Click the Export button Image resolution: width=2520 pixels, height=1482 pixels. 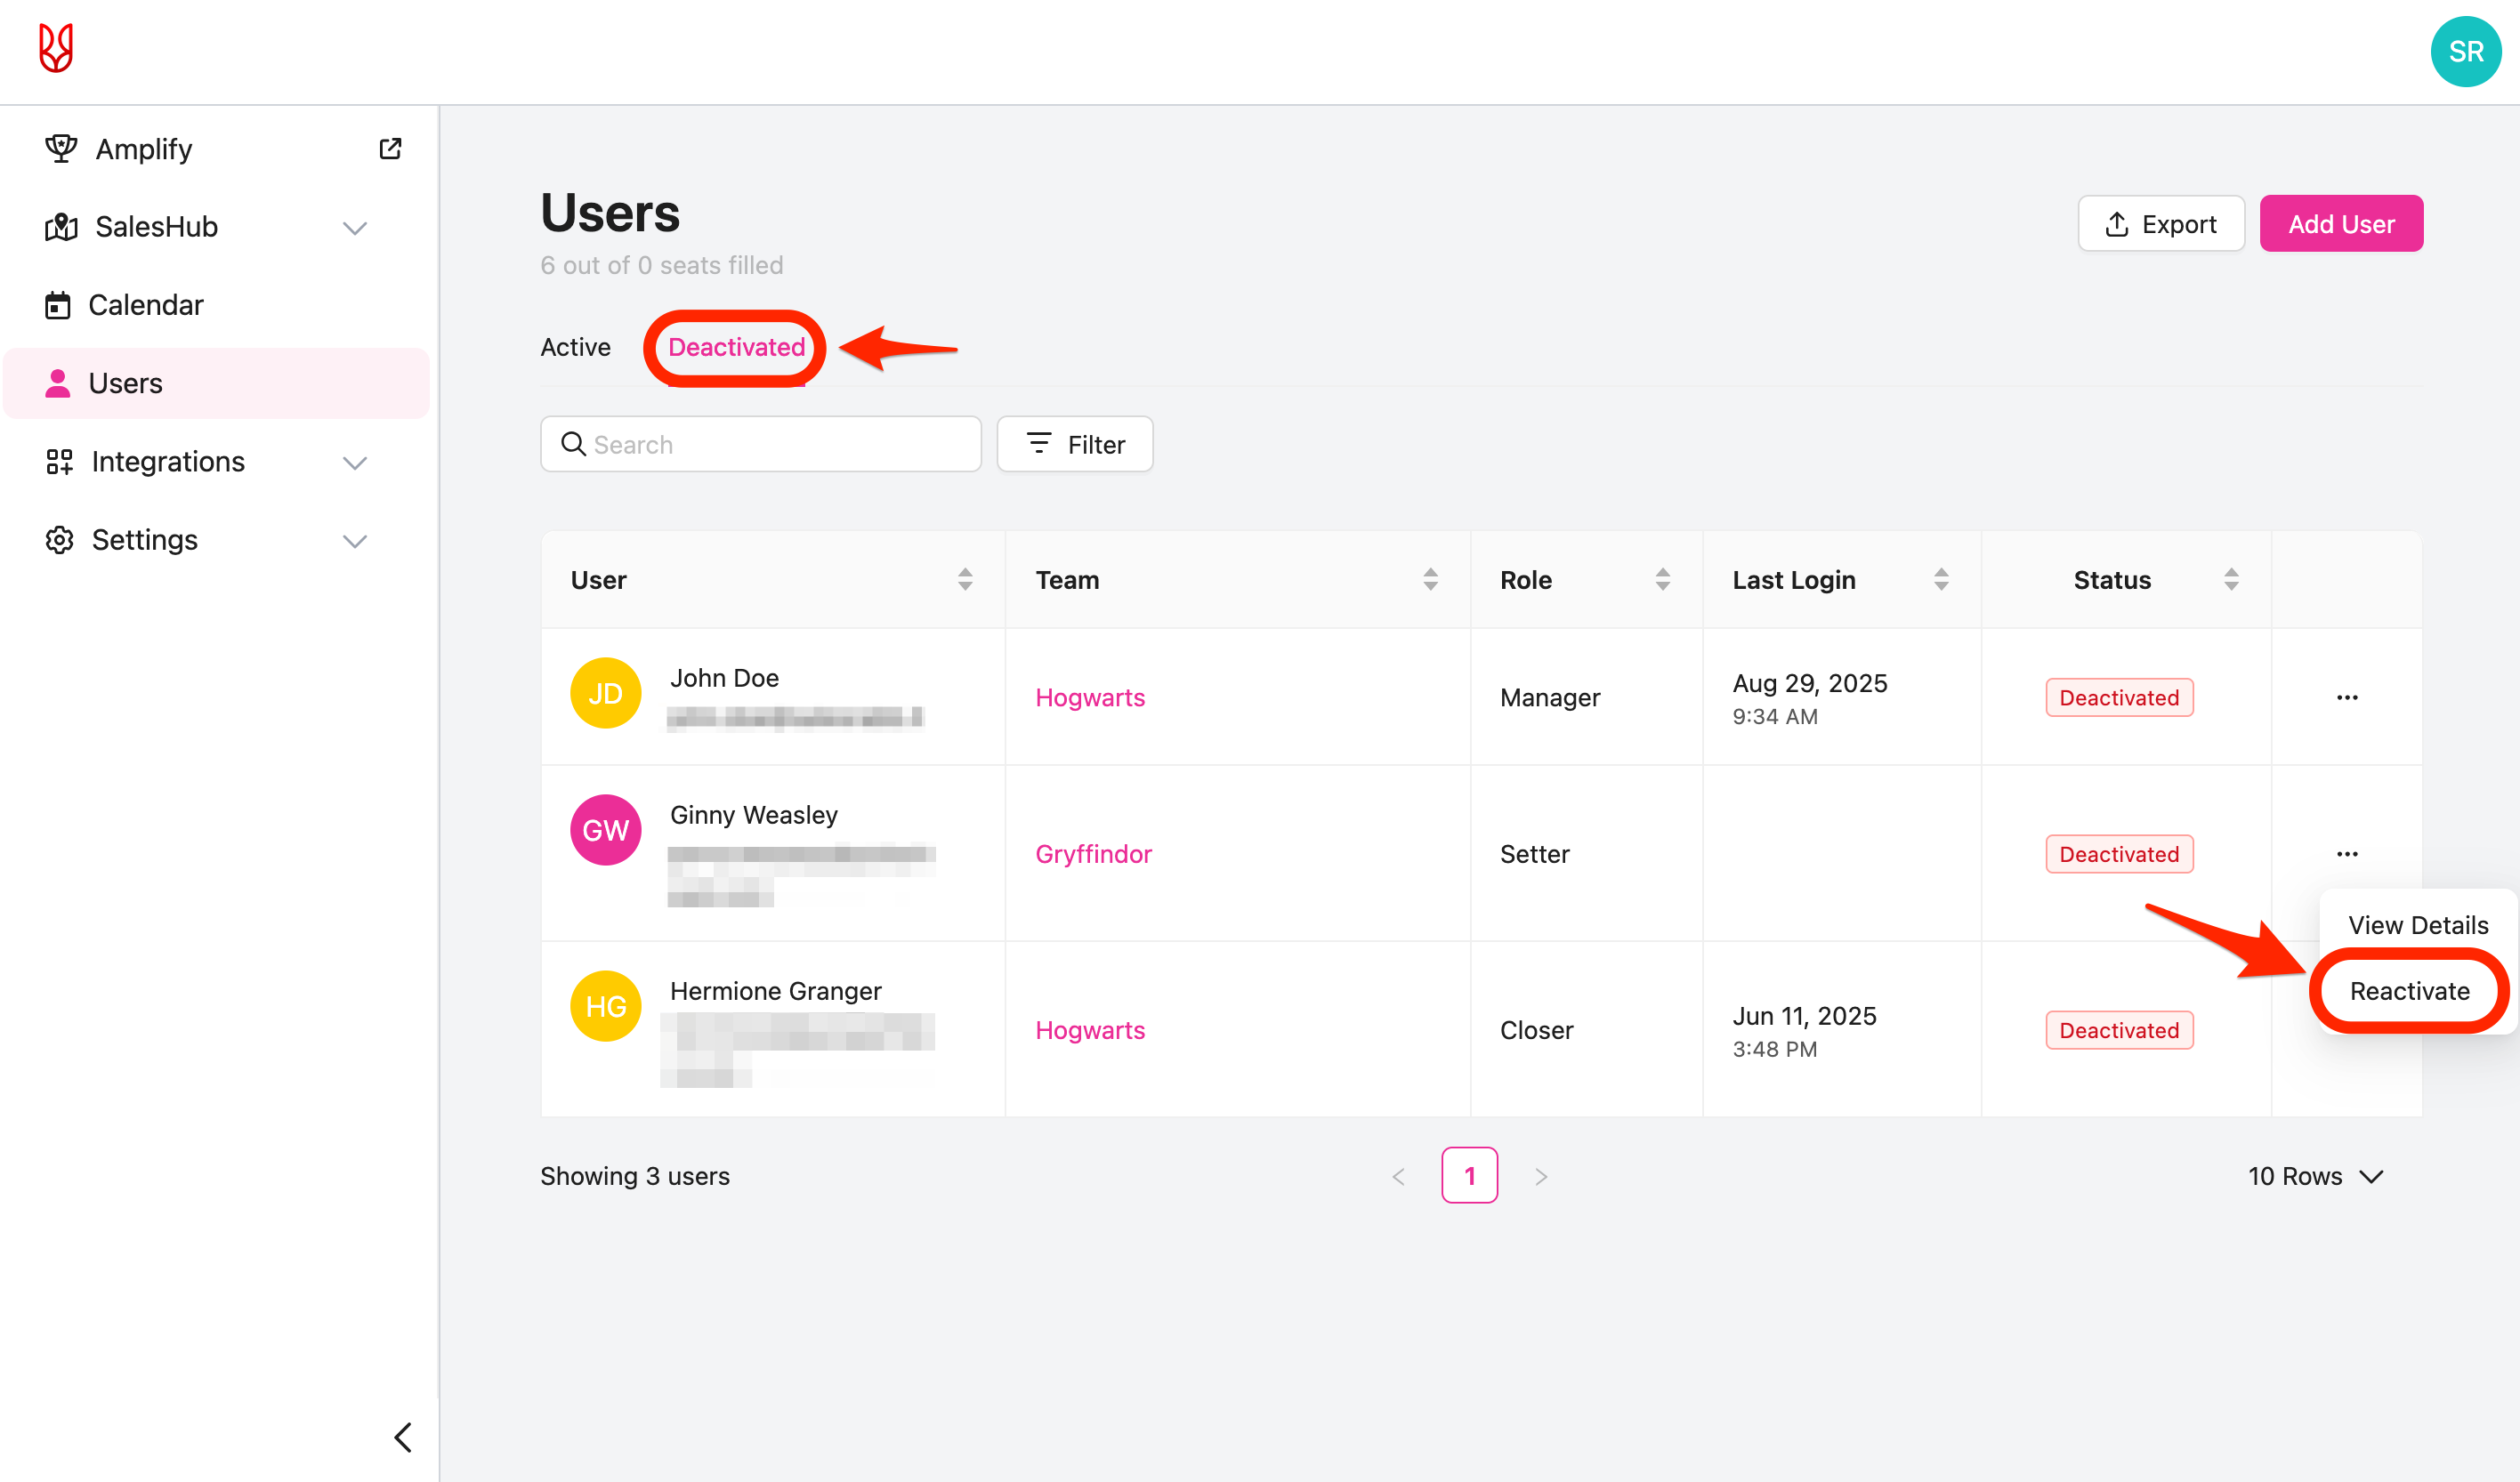click(2160, 224)
